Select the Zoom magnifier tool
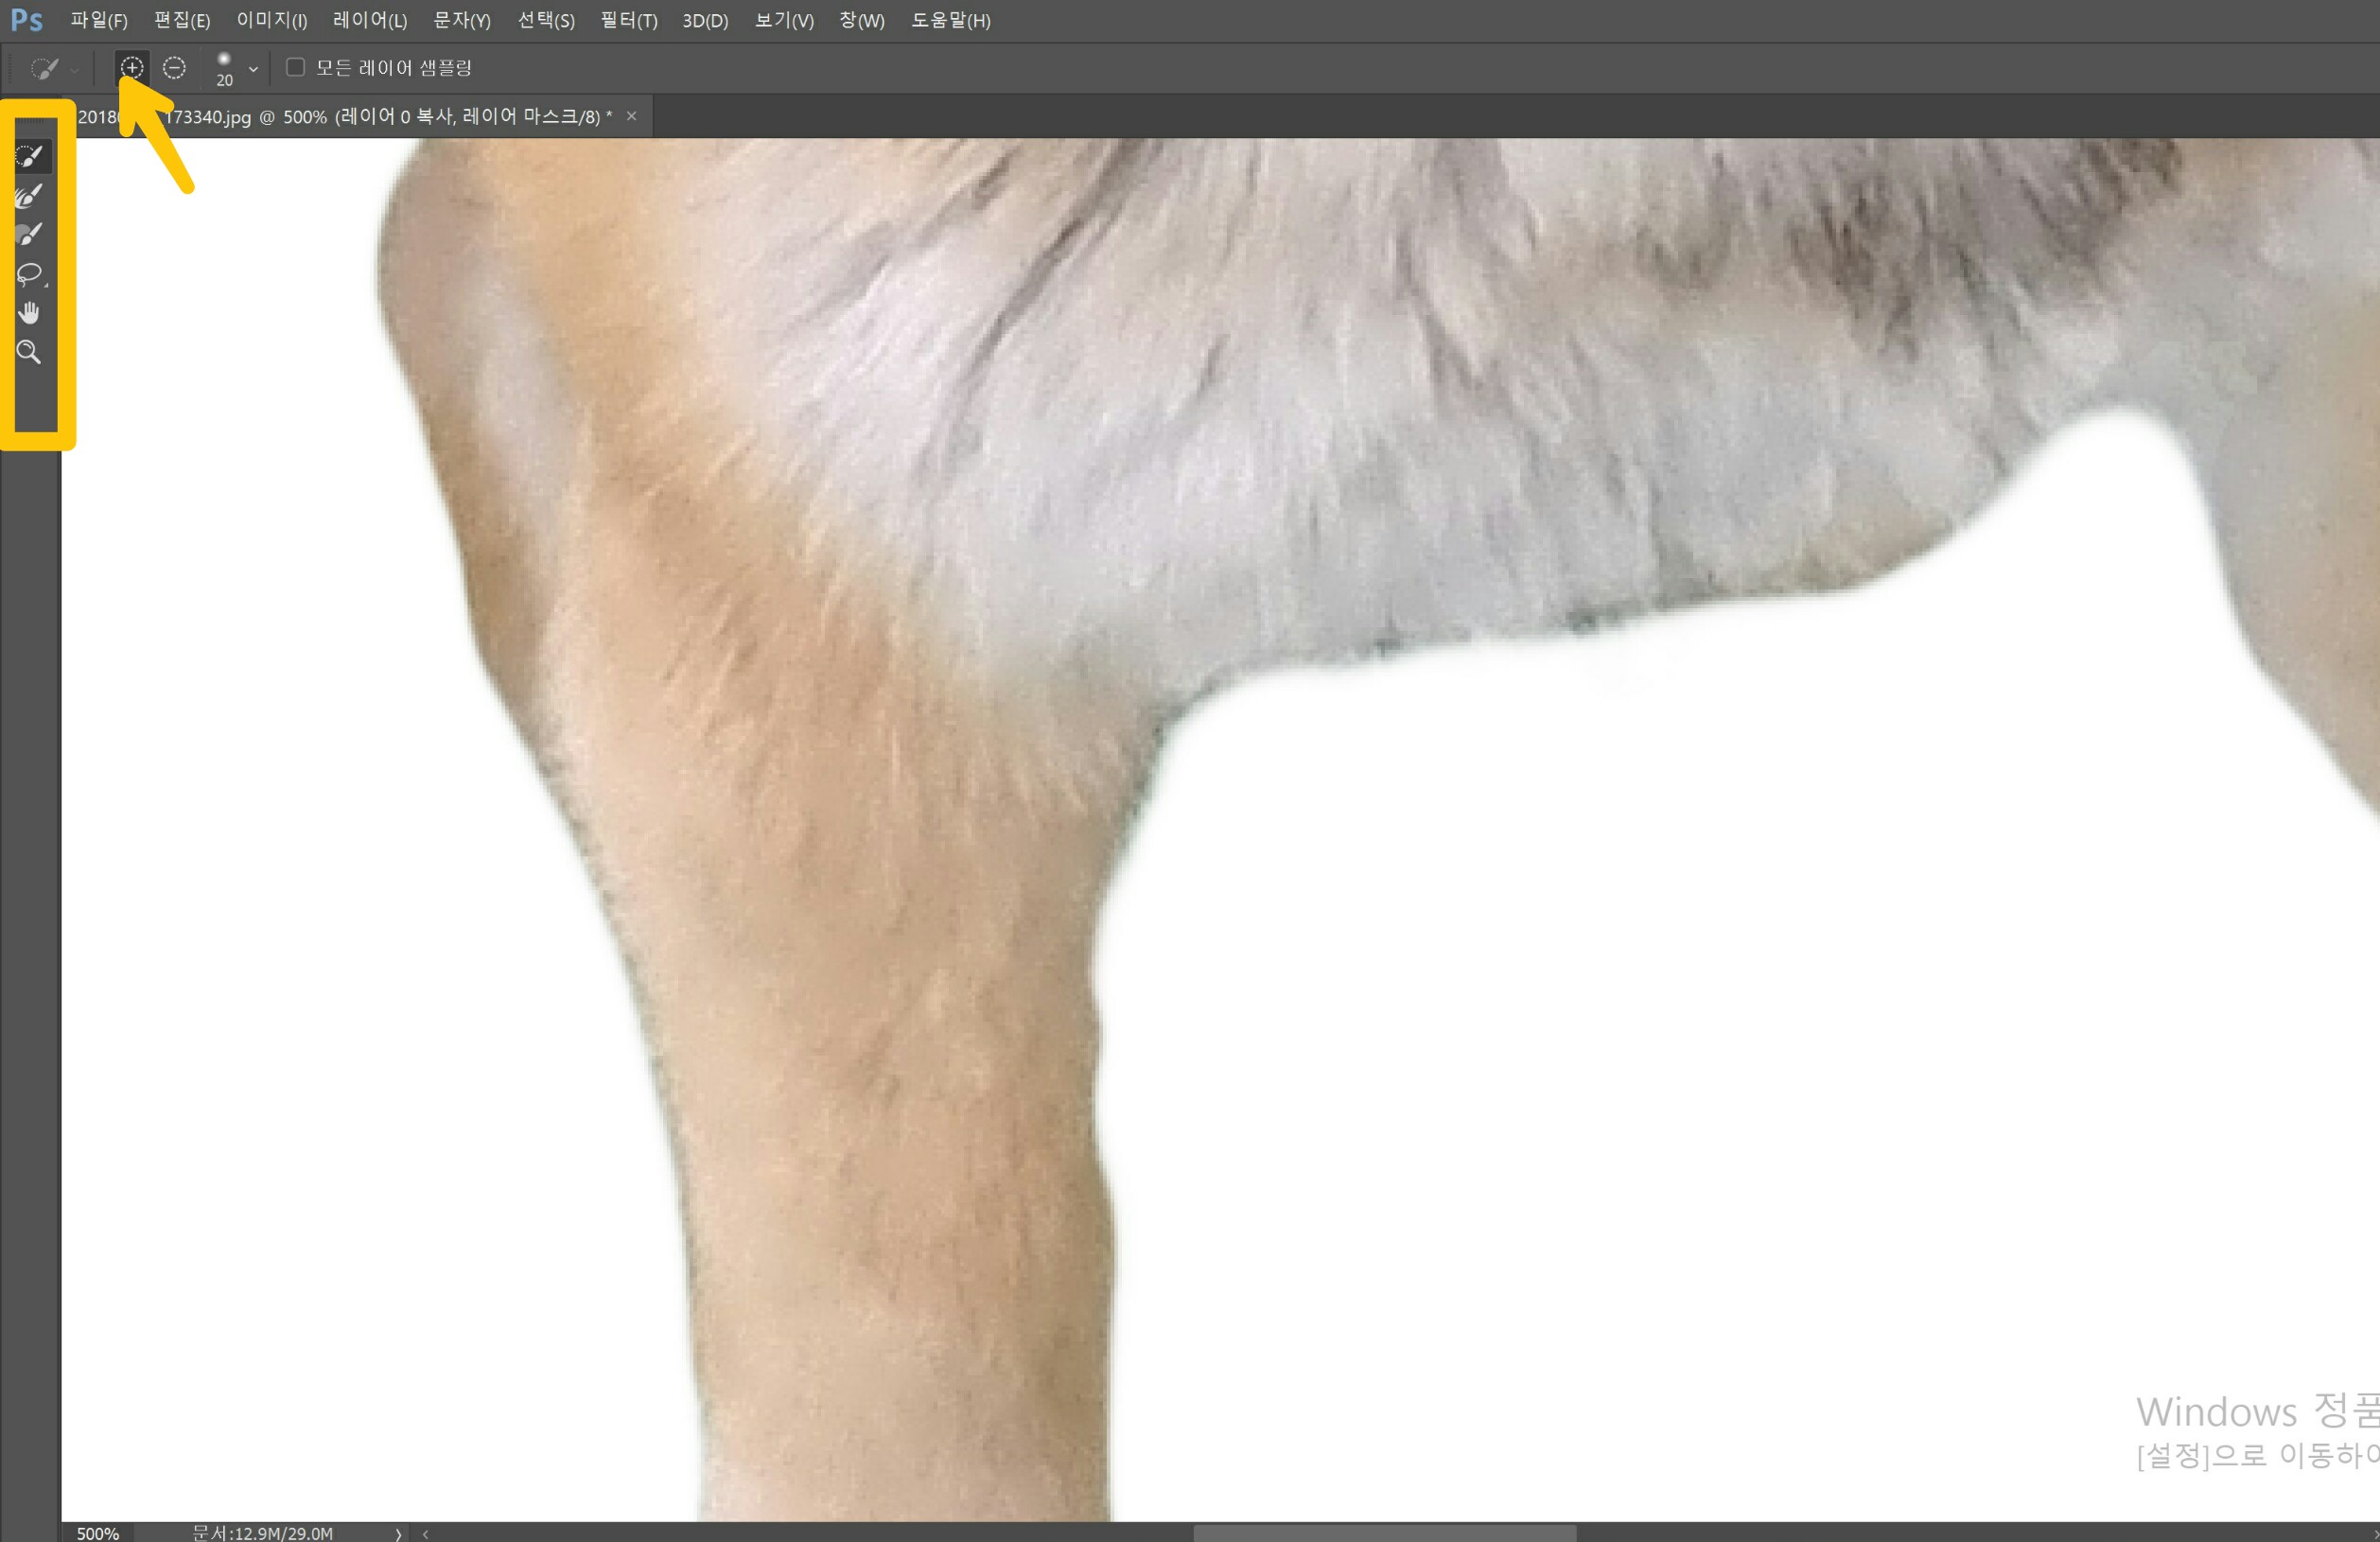This screenshot has height=1542, width=2380. [x=29, y=352]
